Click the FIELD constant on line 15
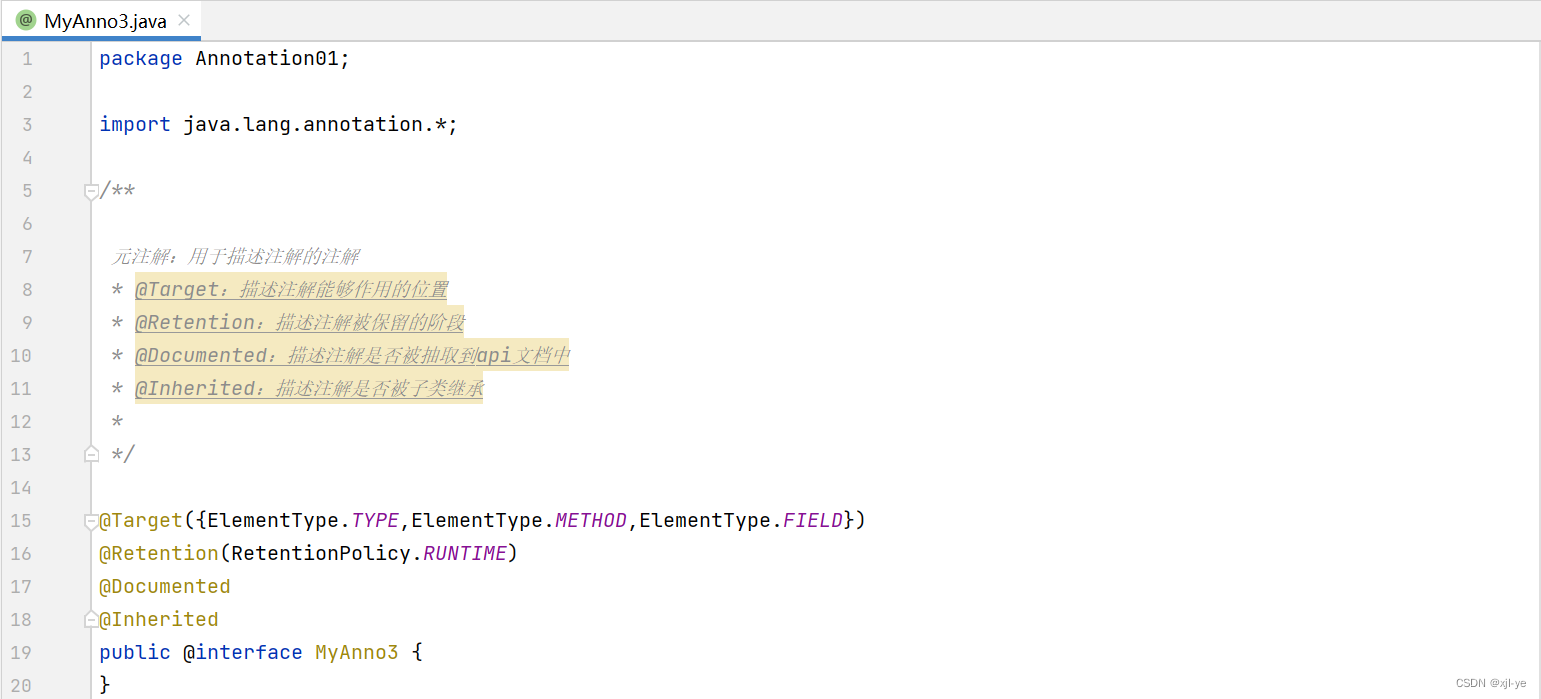This screenshot has width=1541, height=699. pyautogui.click(x=813, y=520)
